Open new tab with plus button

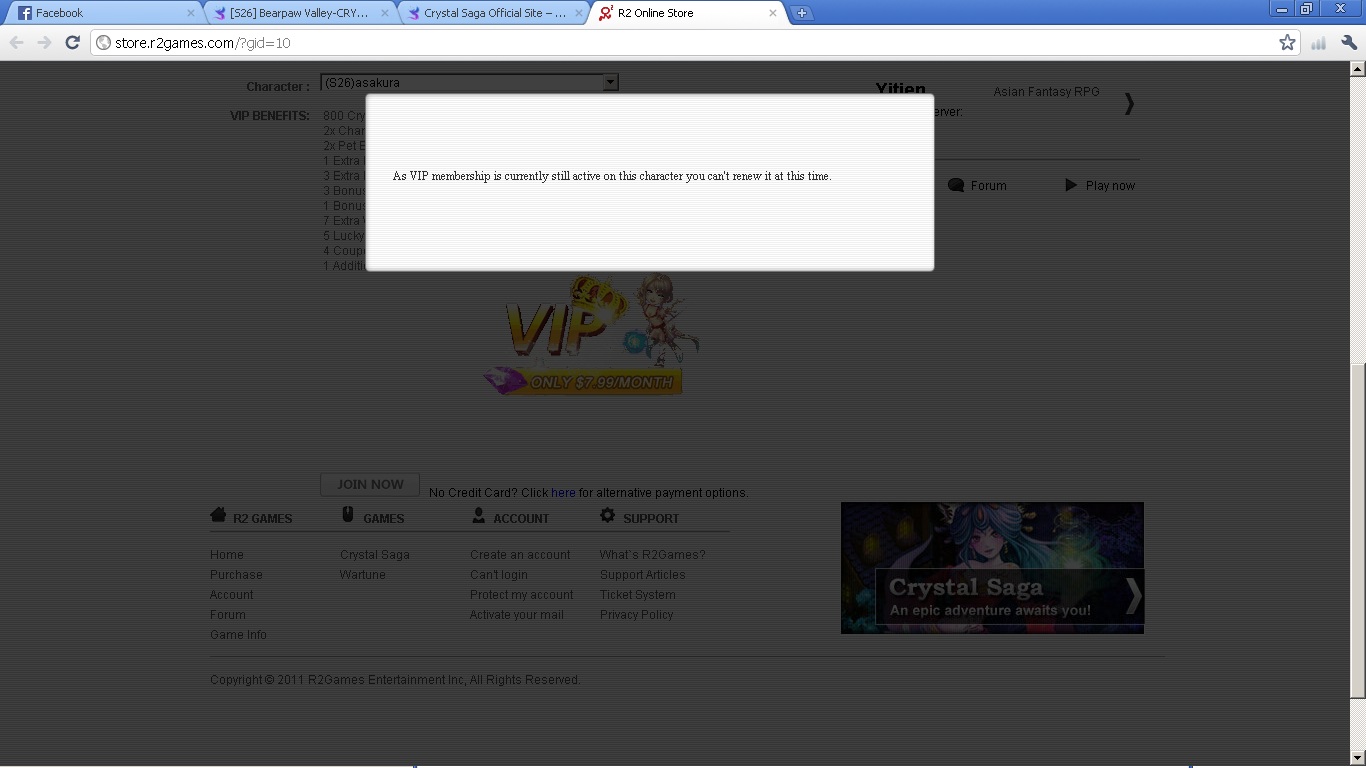[801, 13]
